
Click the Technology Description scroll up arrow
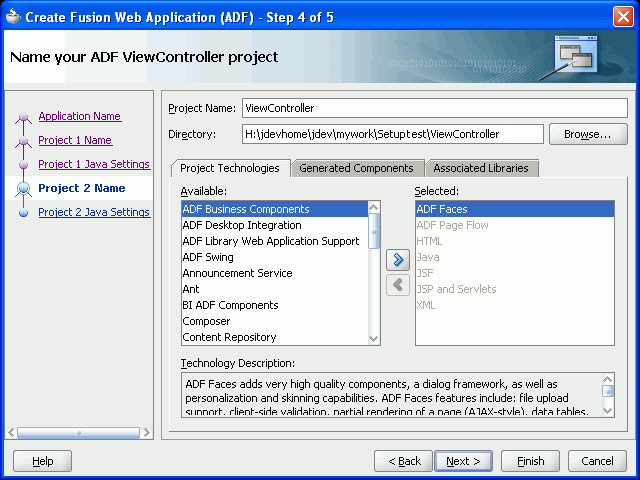click(608, 379)
